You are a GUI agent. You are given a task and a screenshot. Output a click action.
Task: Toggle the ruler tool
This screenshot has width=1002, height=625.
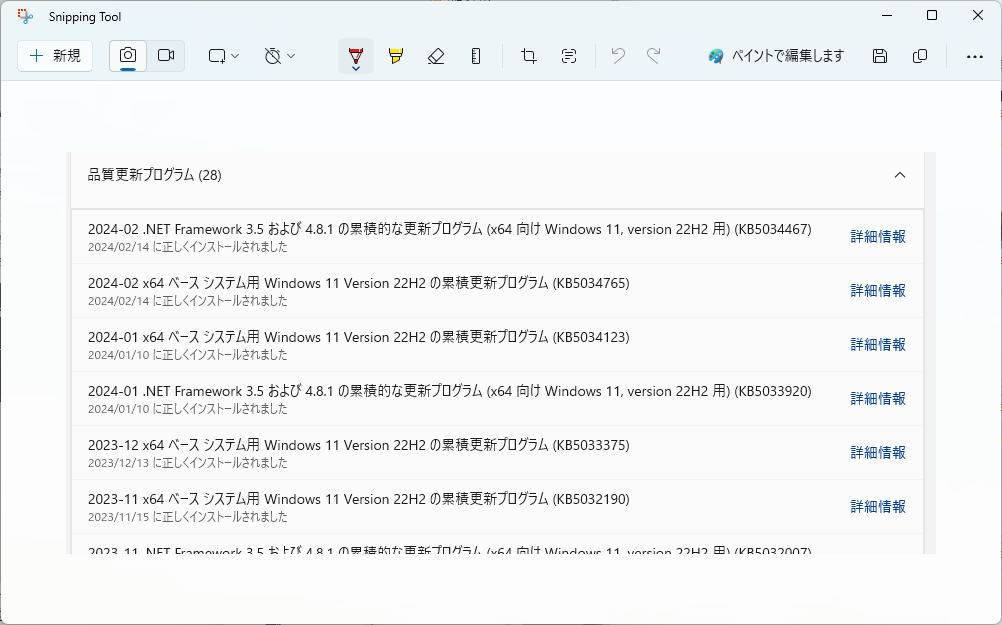click(475, 56)
